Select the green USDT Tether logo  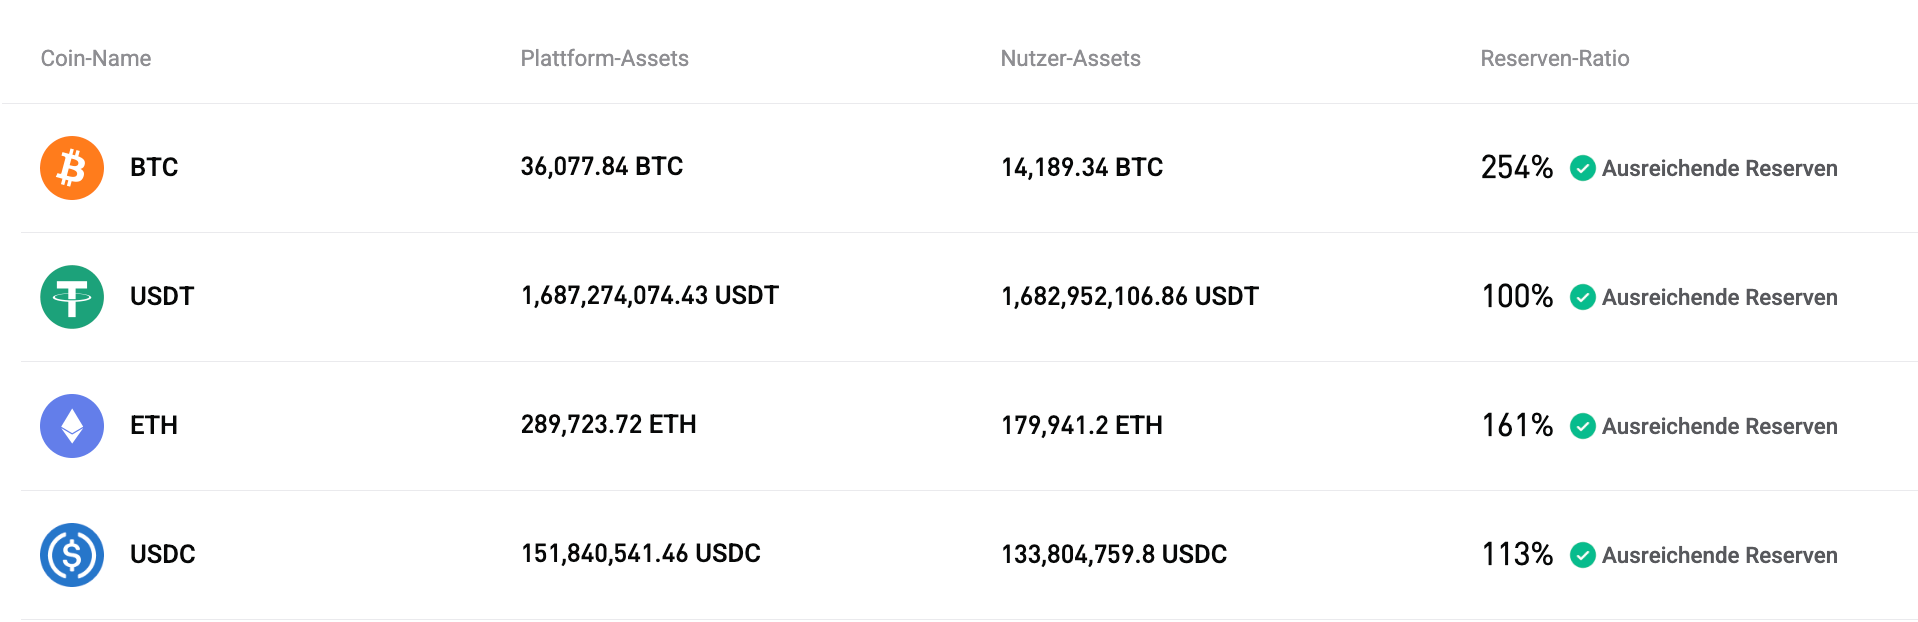coord(71,296)
